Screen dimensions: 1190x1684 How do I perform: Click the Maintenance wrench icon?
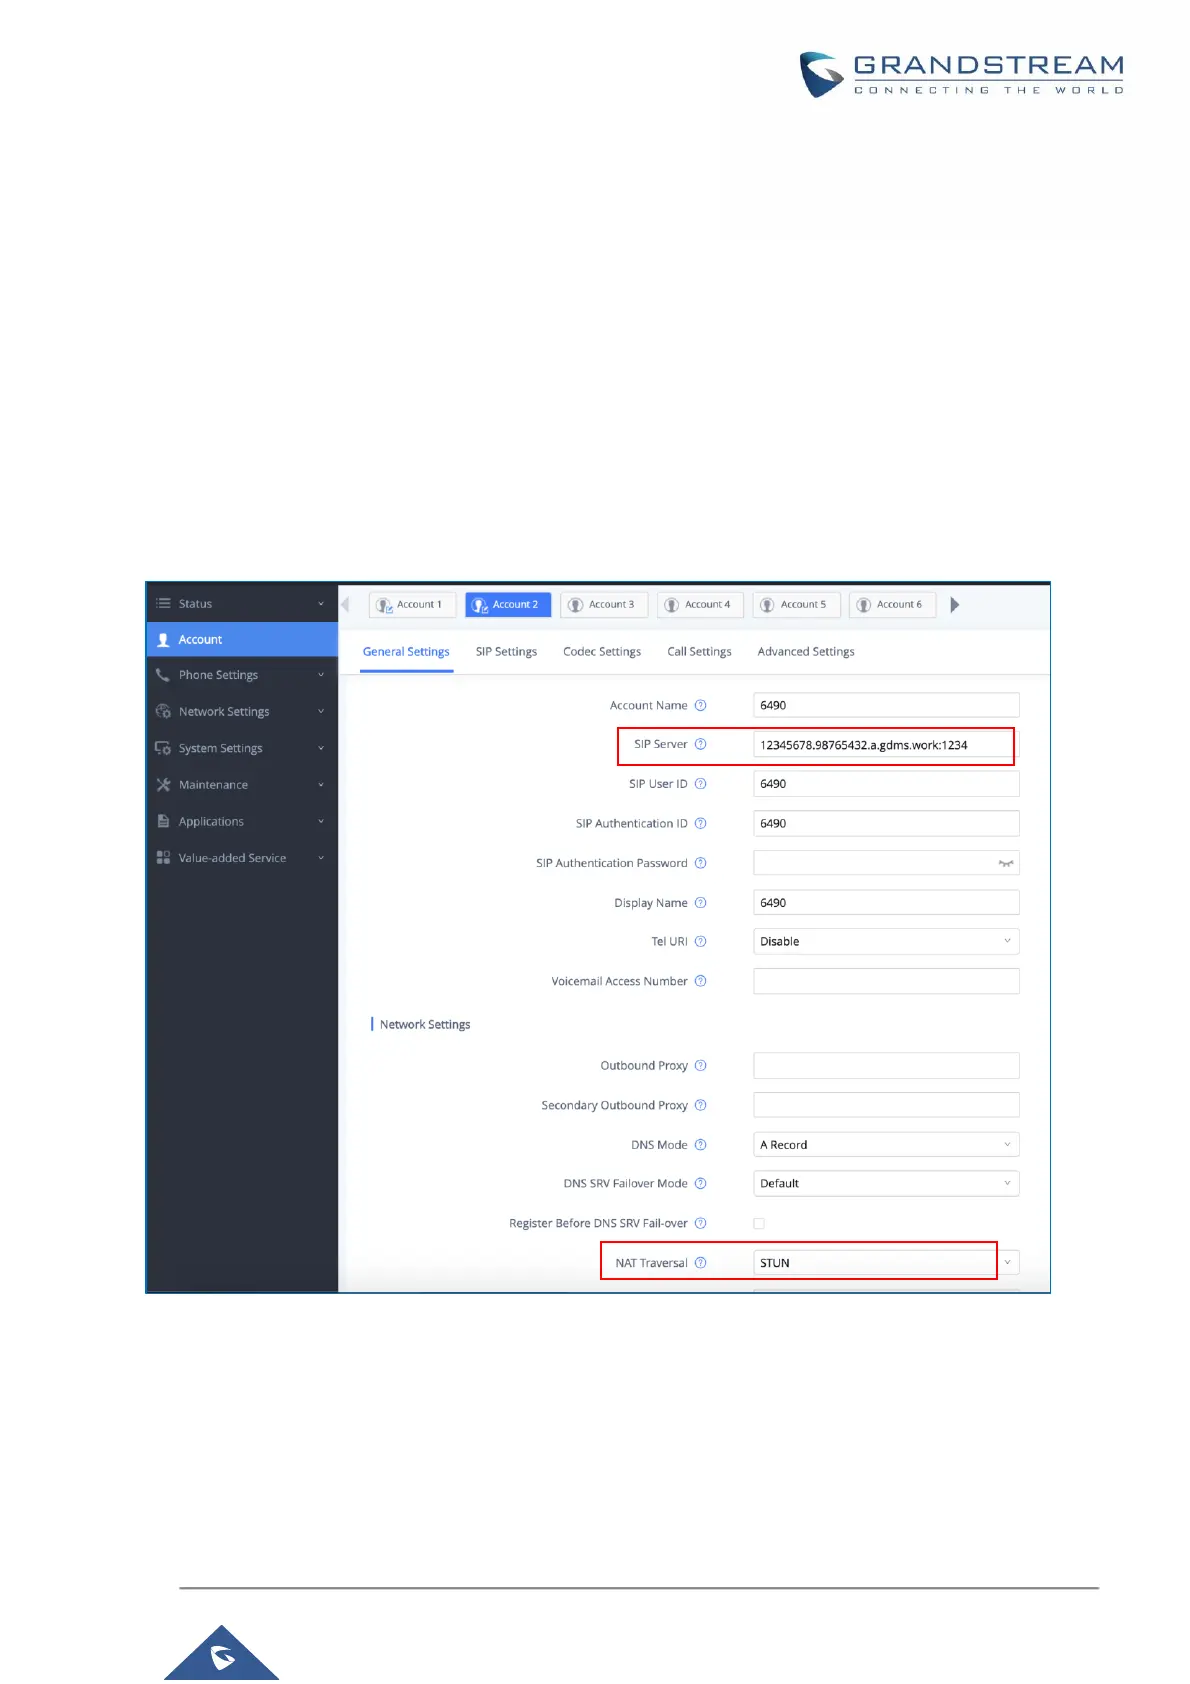click(x=163, y=785)
